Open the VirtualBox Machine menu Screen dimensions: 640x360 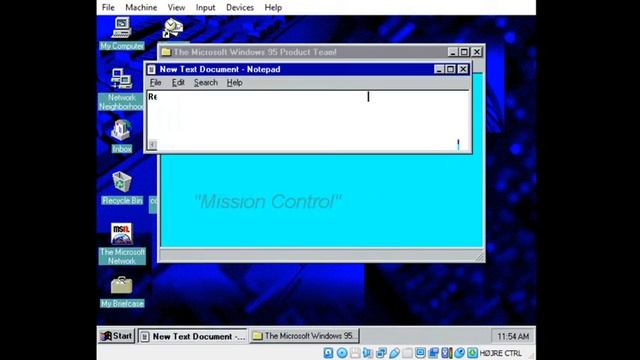point(141,7)
